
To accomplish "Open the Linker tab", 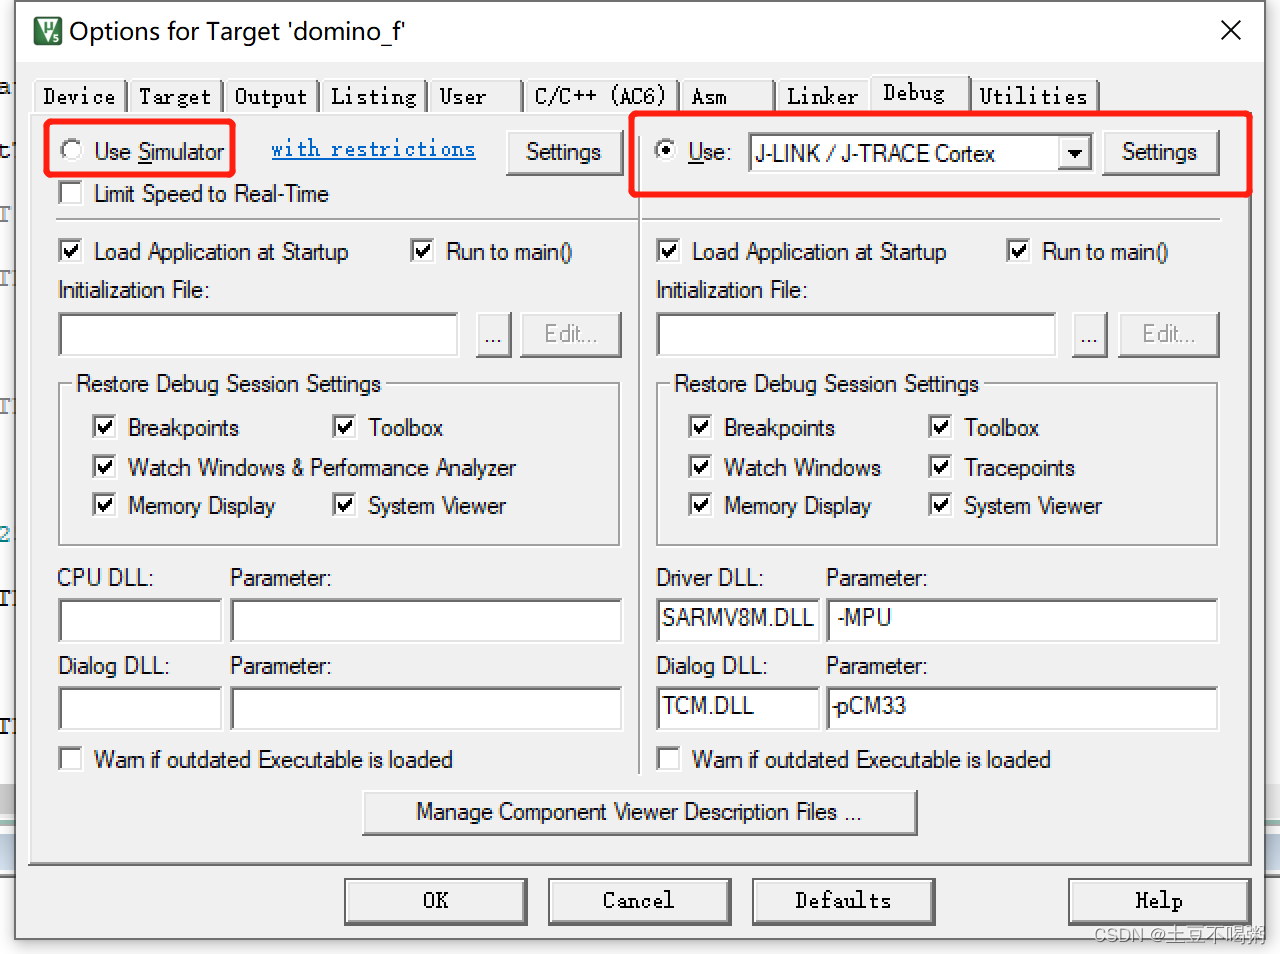I will [x=821, y=96].
